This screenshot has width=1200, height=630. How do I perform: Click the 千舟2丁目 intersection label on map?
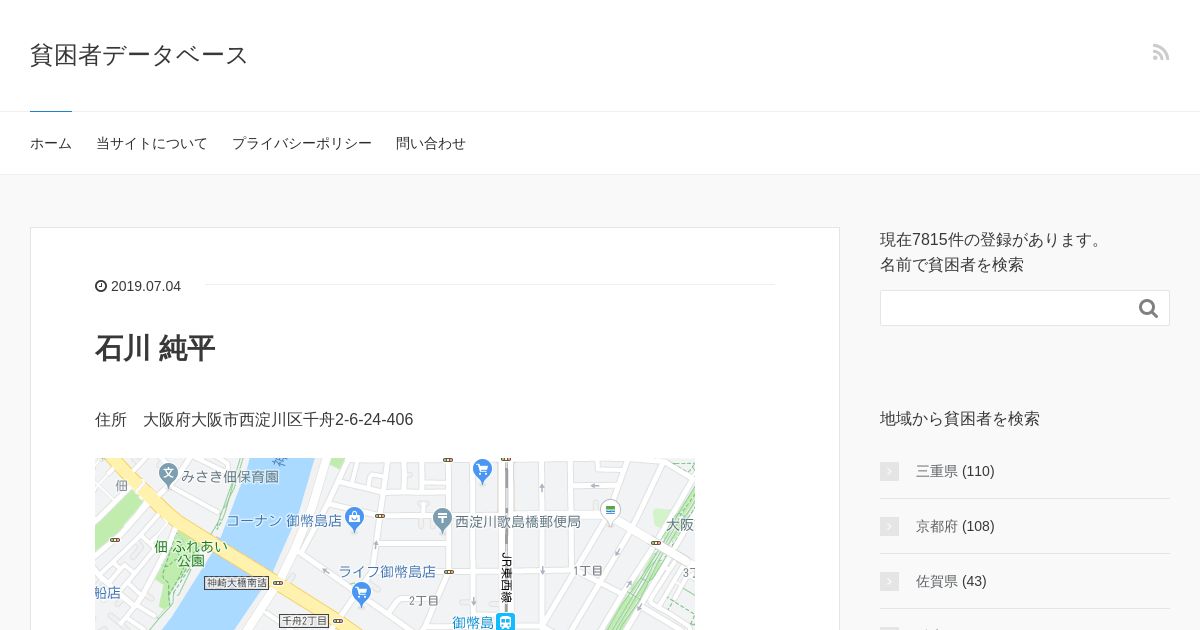pos(304,621)
